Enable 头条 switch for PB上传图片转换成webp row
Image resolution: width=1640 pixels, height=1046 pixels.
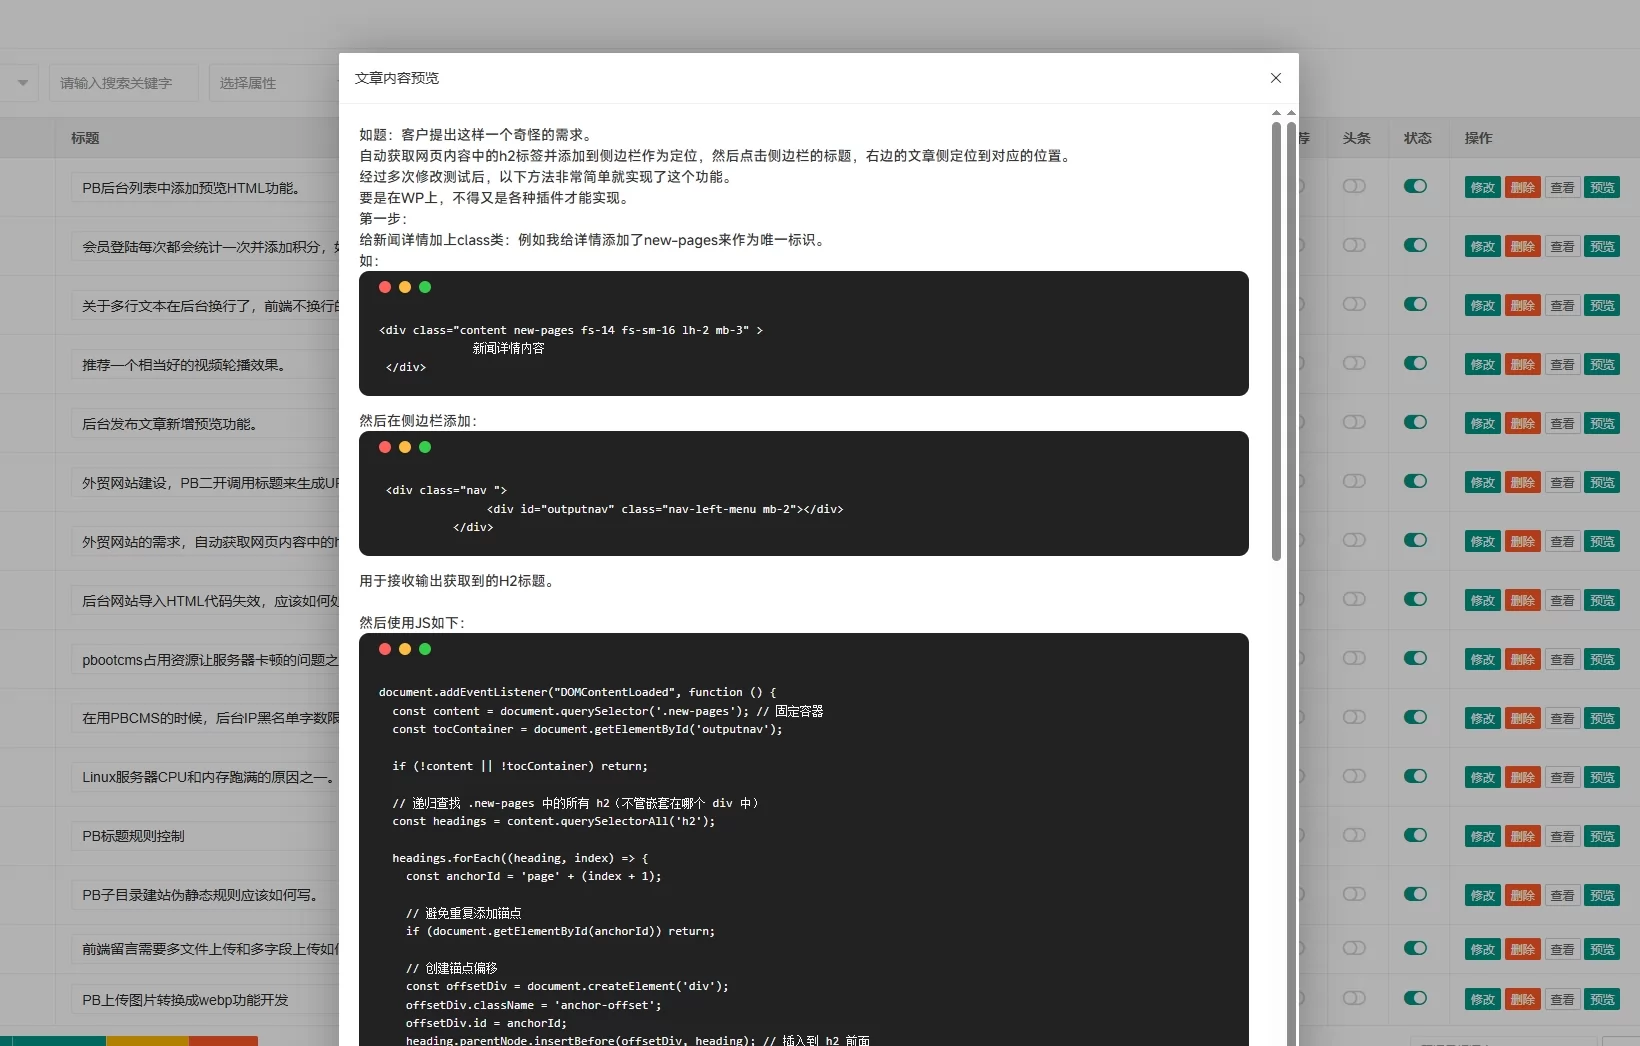click(1354, 998)
